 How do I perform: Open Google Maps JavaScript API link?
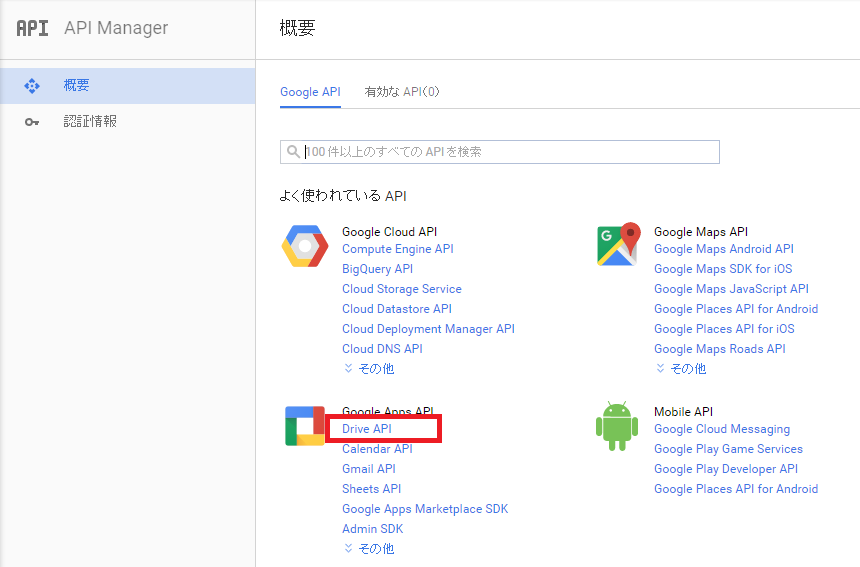(731, 289)
